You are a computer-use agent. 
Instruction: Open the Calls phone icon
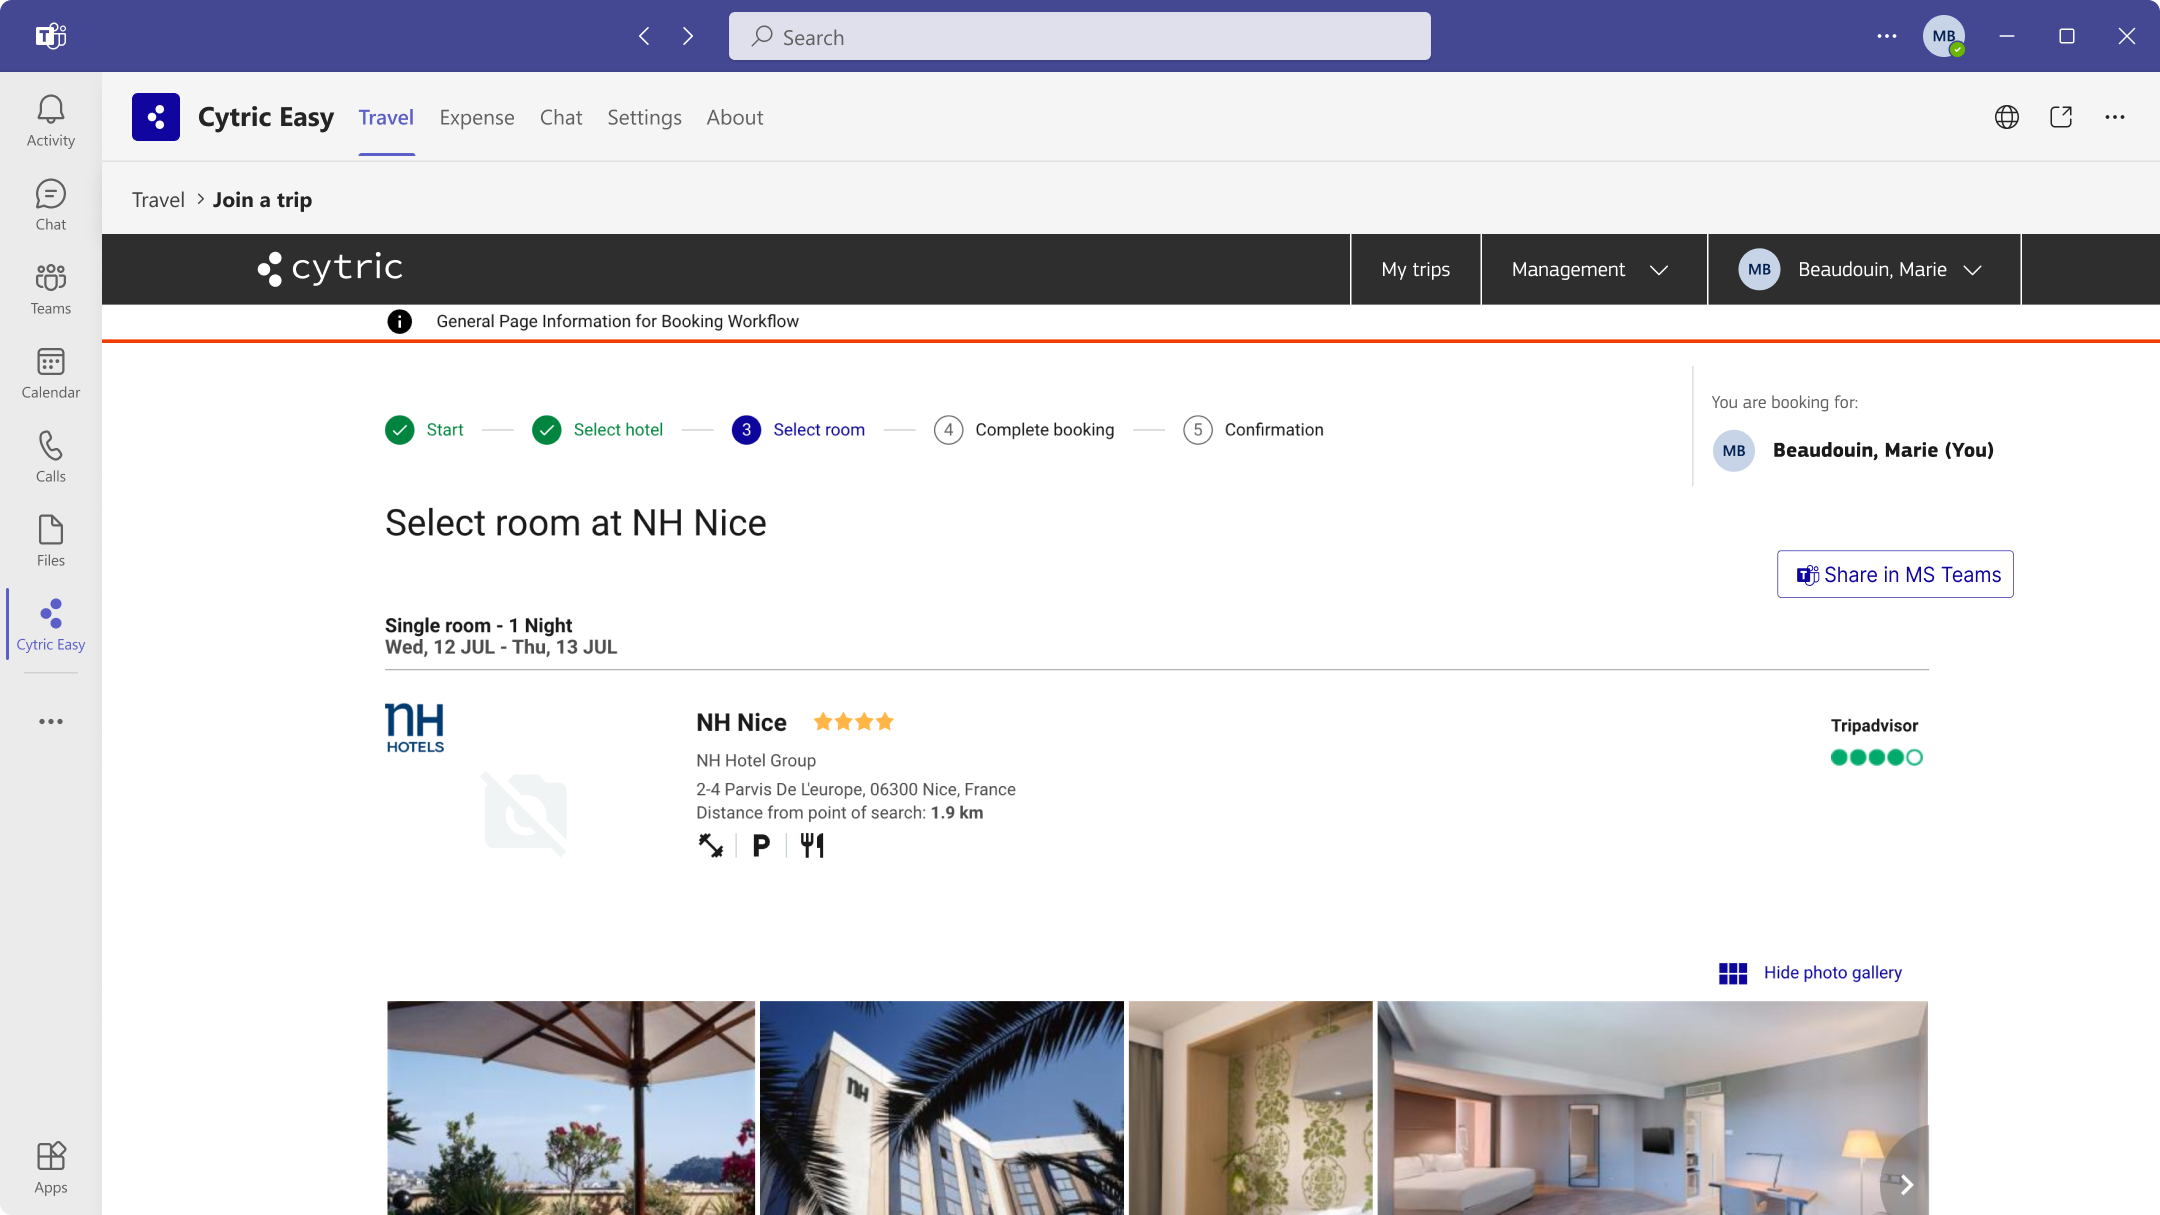tap(50, 456)
